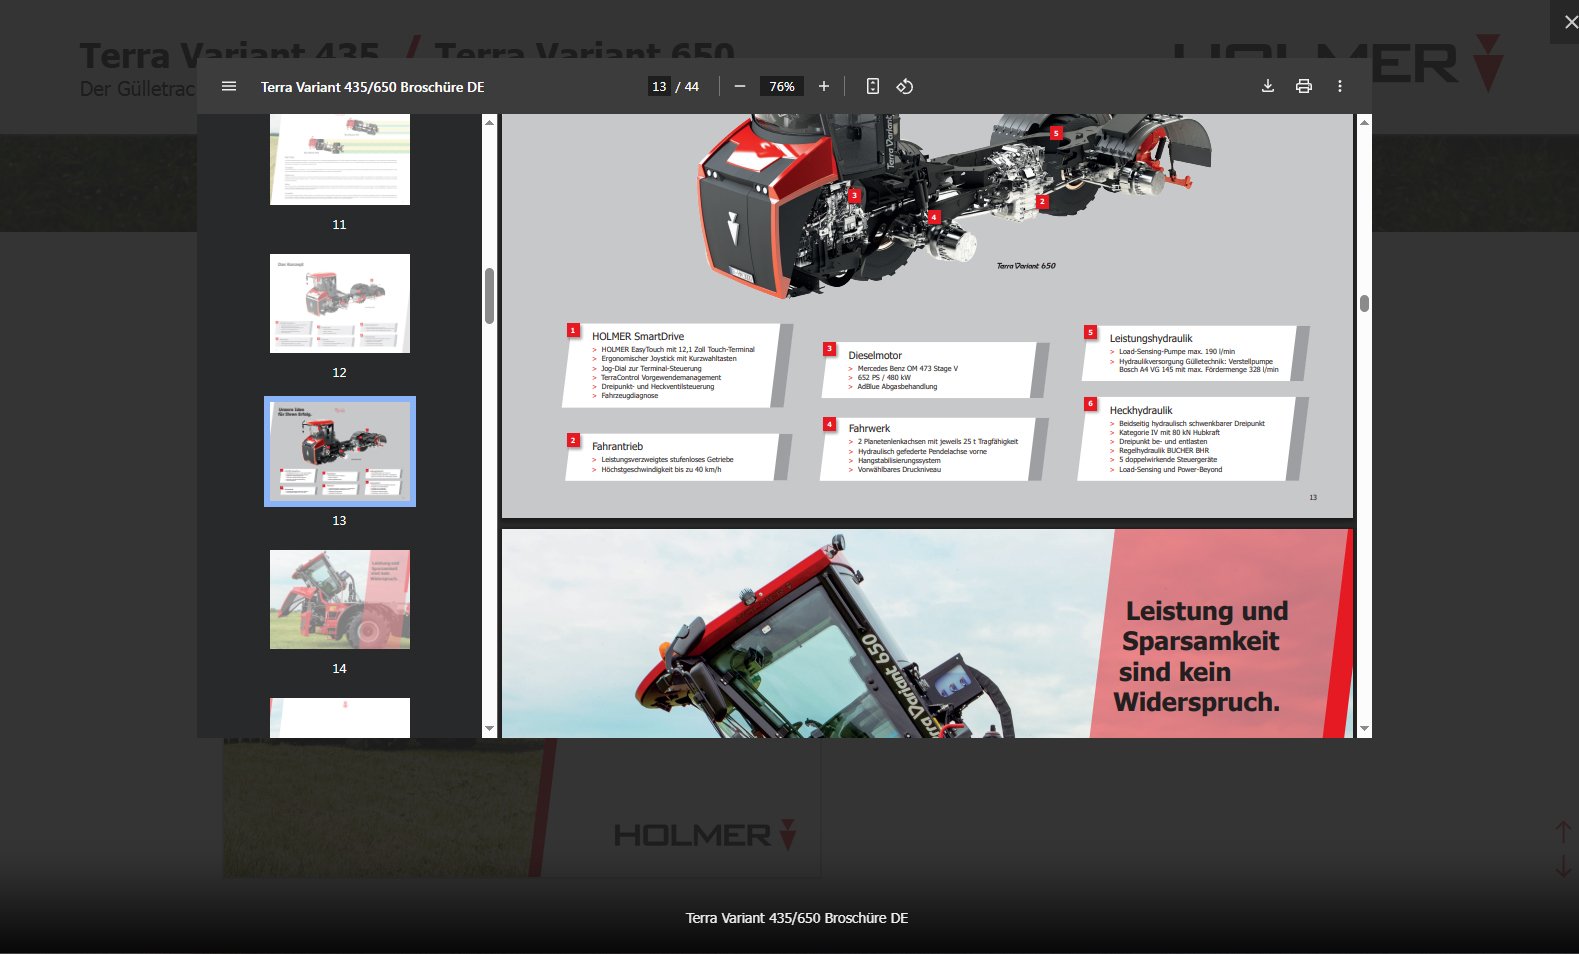Rotate the document counterclockwise

pyautogui.click(x=905, y=87)
